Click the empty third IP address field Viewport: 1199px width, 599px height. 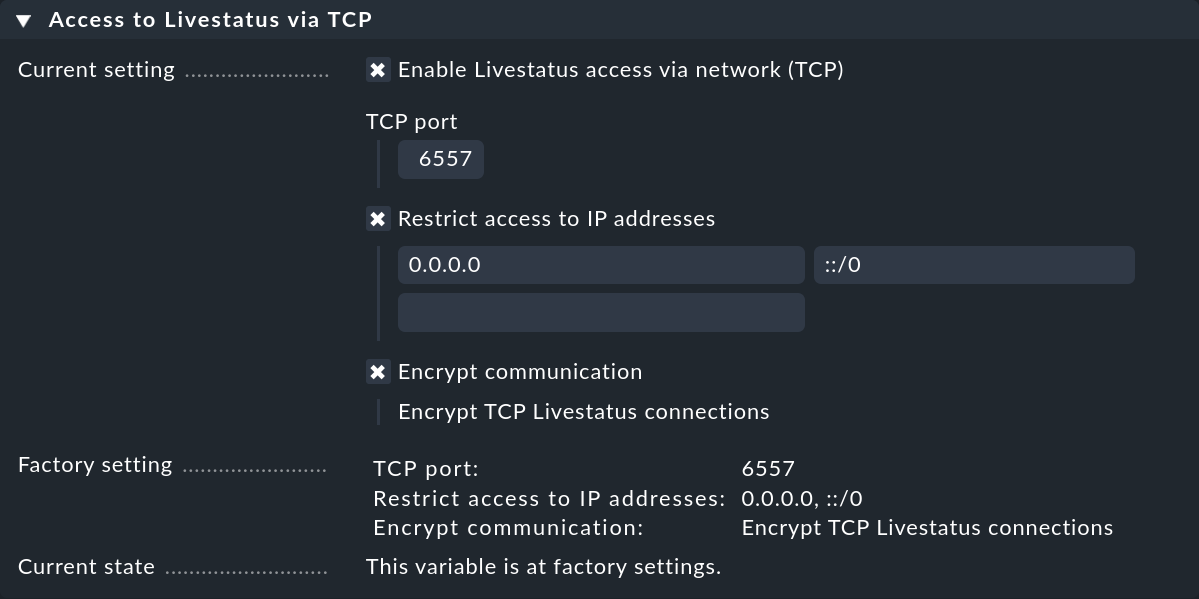pyautogui.click(x=600, y=311)
